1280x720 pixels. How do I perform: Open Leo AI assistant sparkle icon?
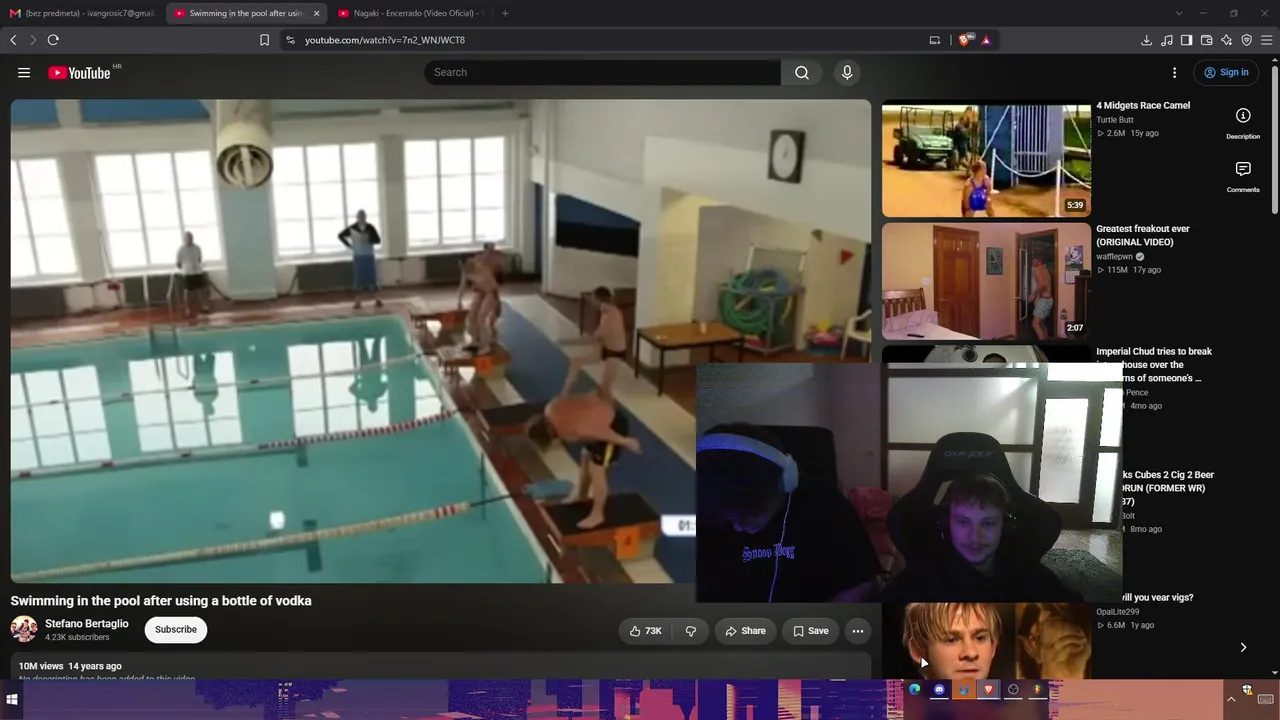1226,40
